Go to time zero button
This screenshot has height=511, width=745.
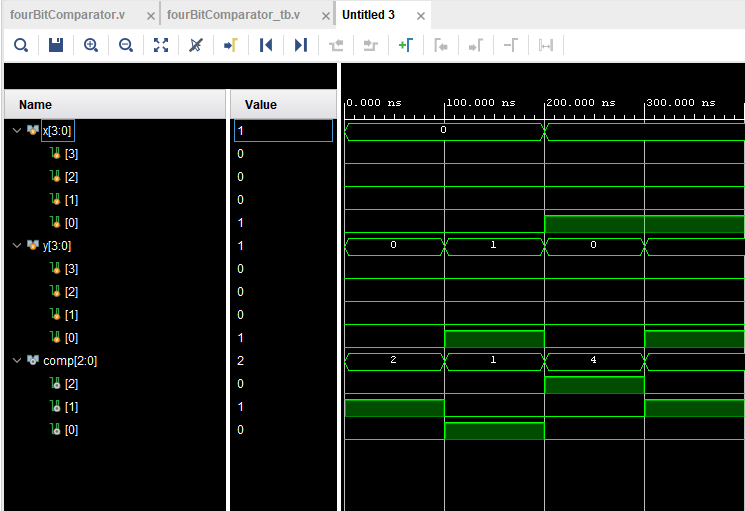[266, 45]
